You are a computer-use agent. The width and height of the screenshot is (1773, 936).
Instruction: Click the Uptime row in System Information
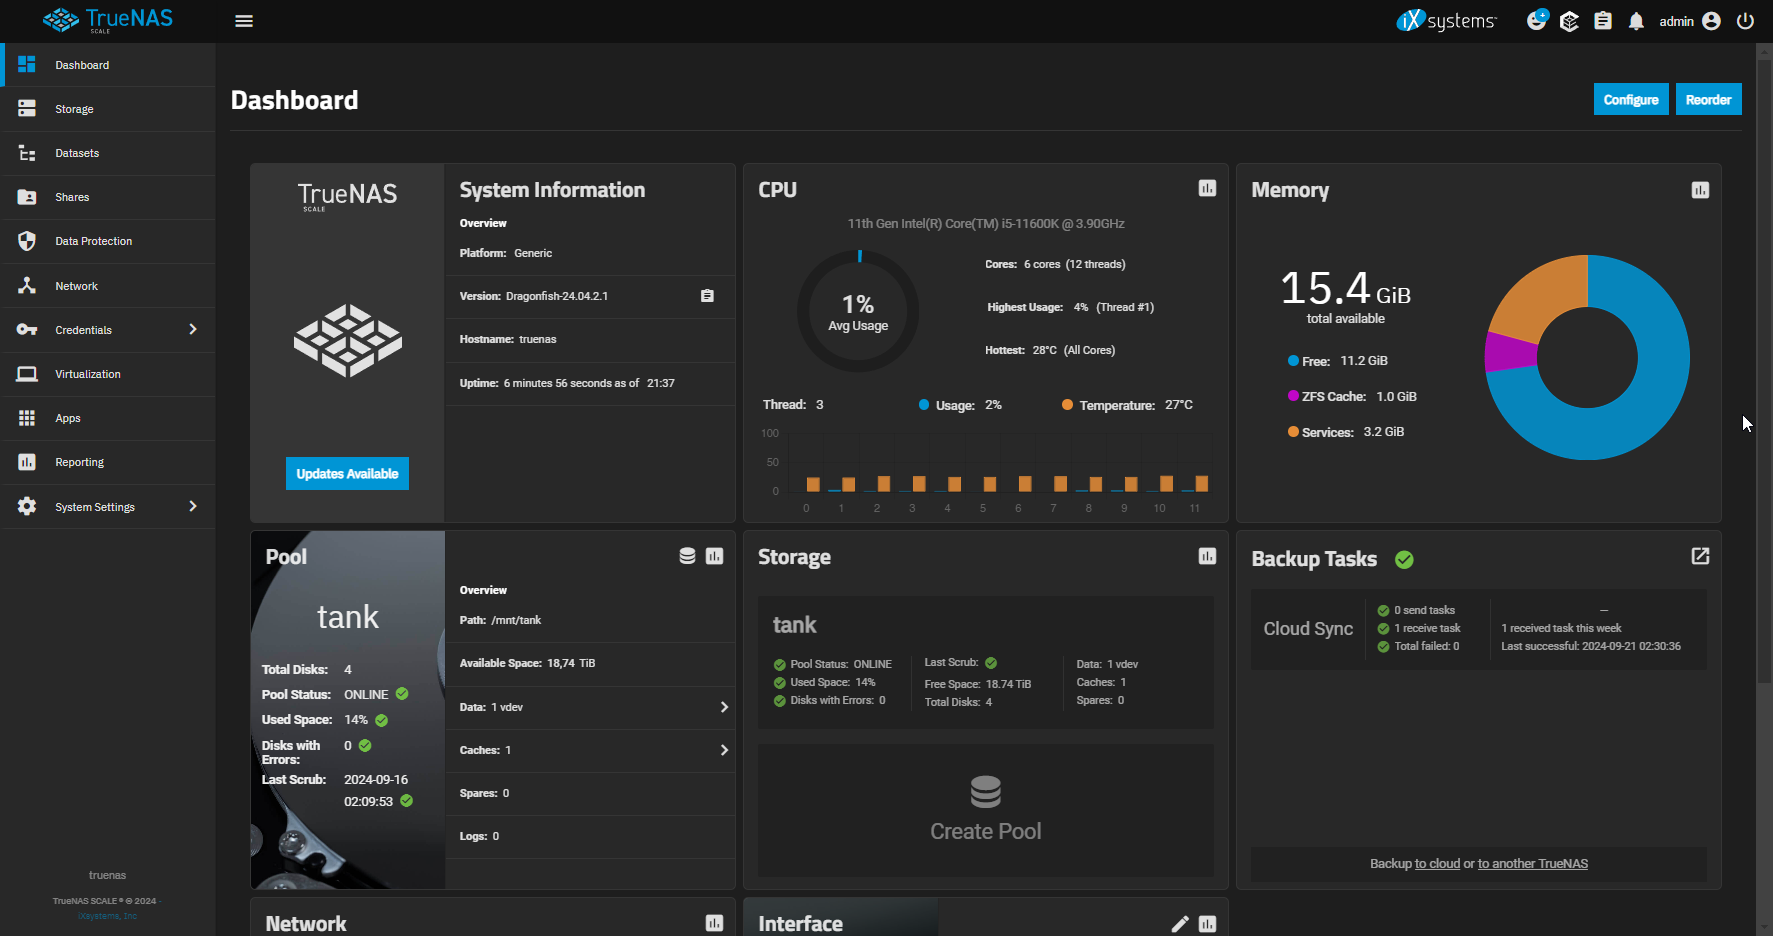[x=590, y=383]
